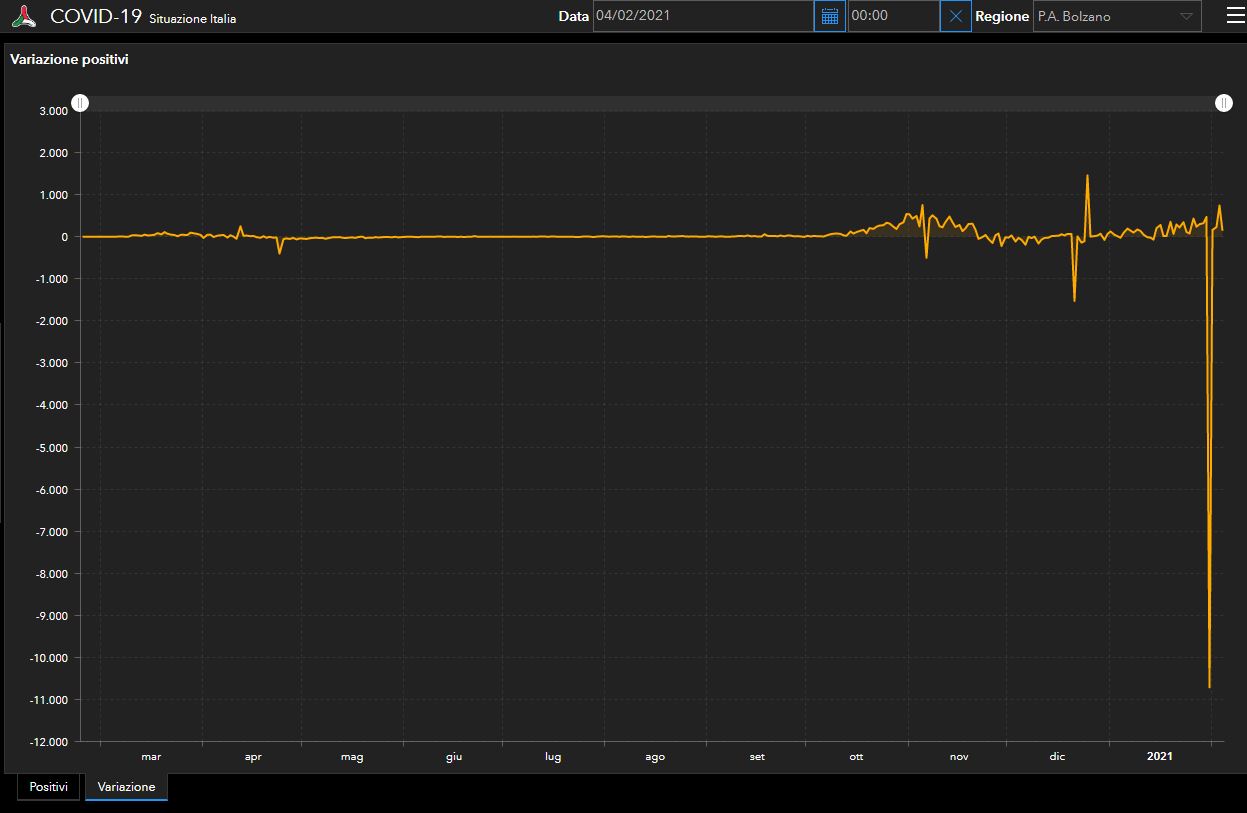Click the lug x-axis label
1247x813 pixels.
[x=553, y=757]
